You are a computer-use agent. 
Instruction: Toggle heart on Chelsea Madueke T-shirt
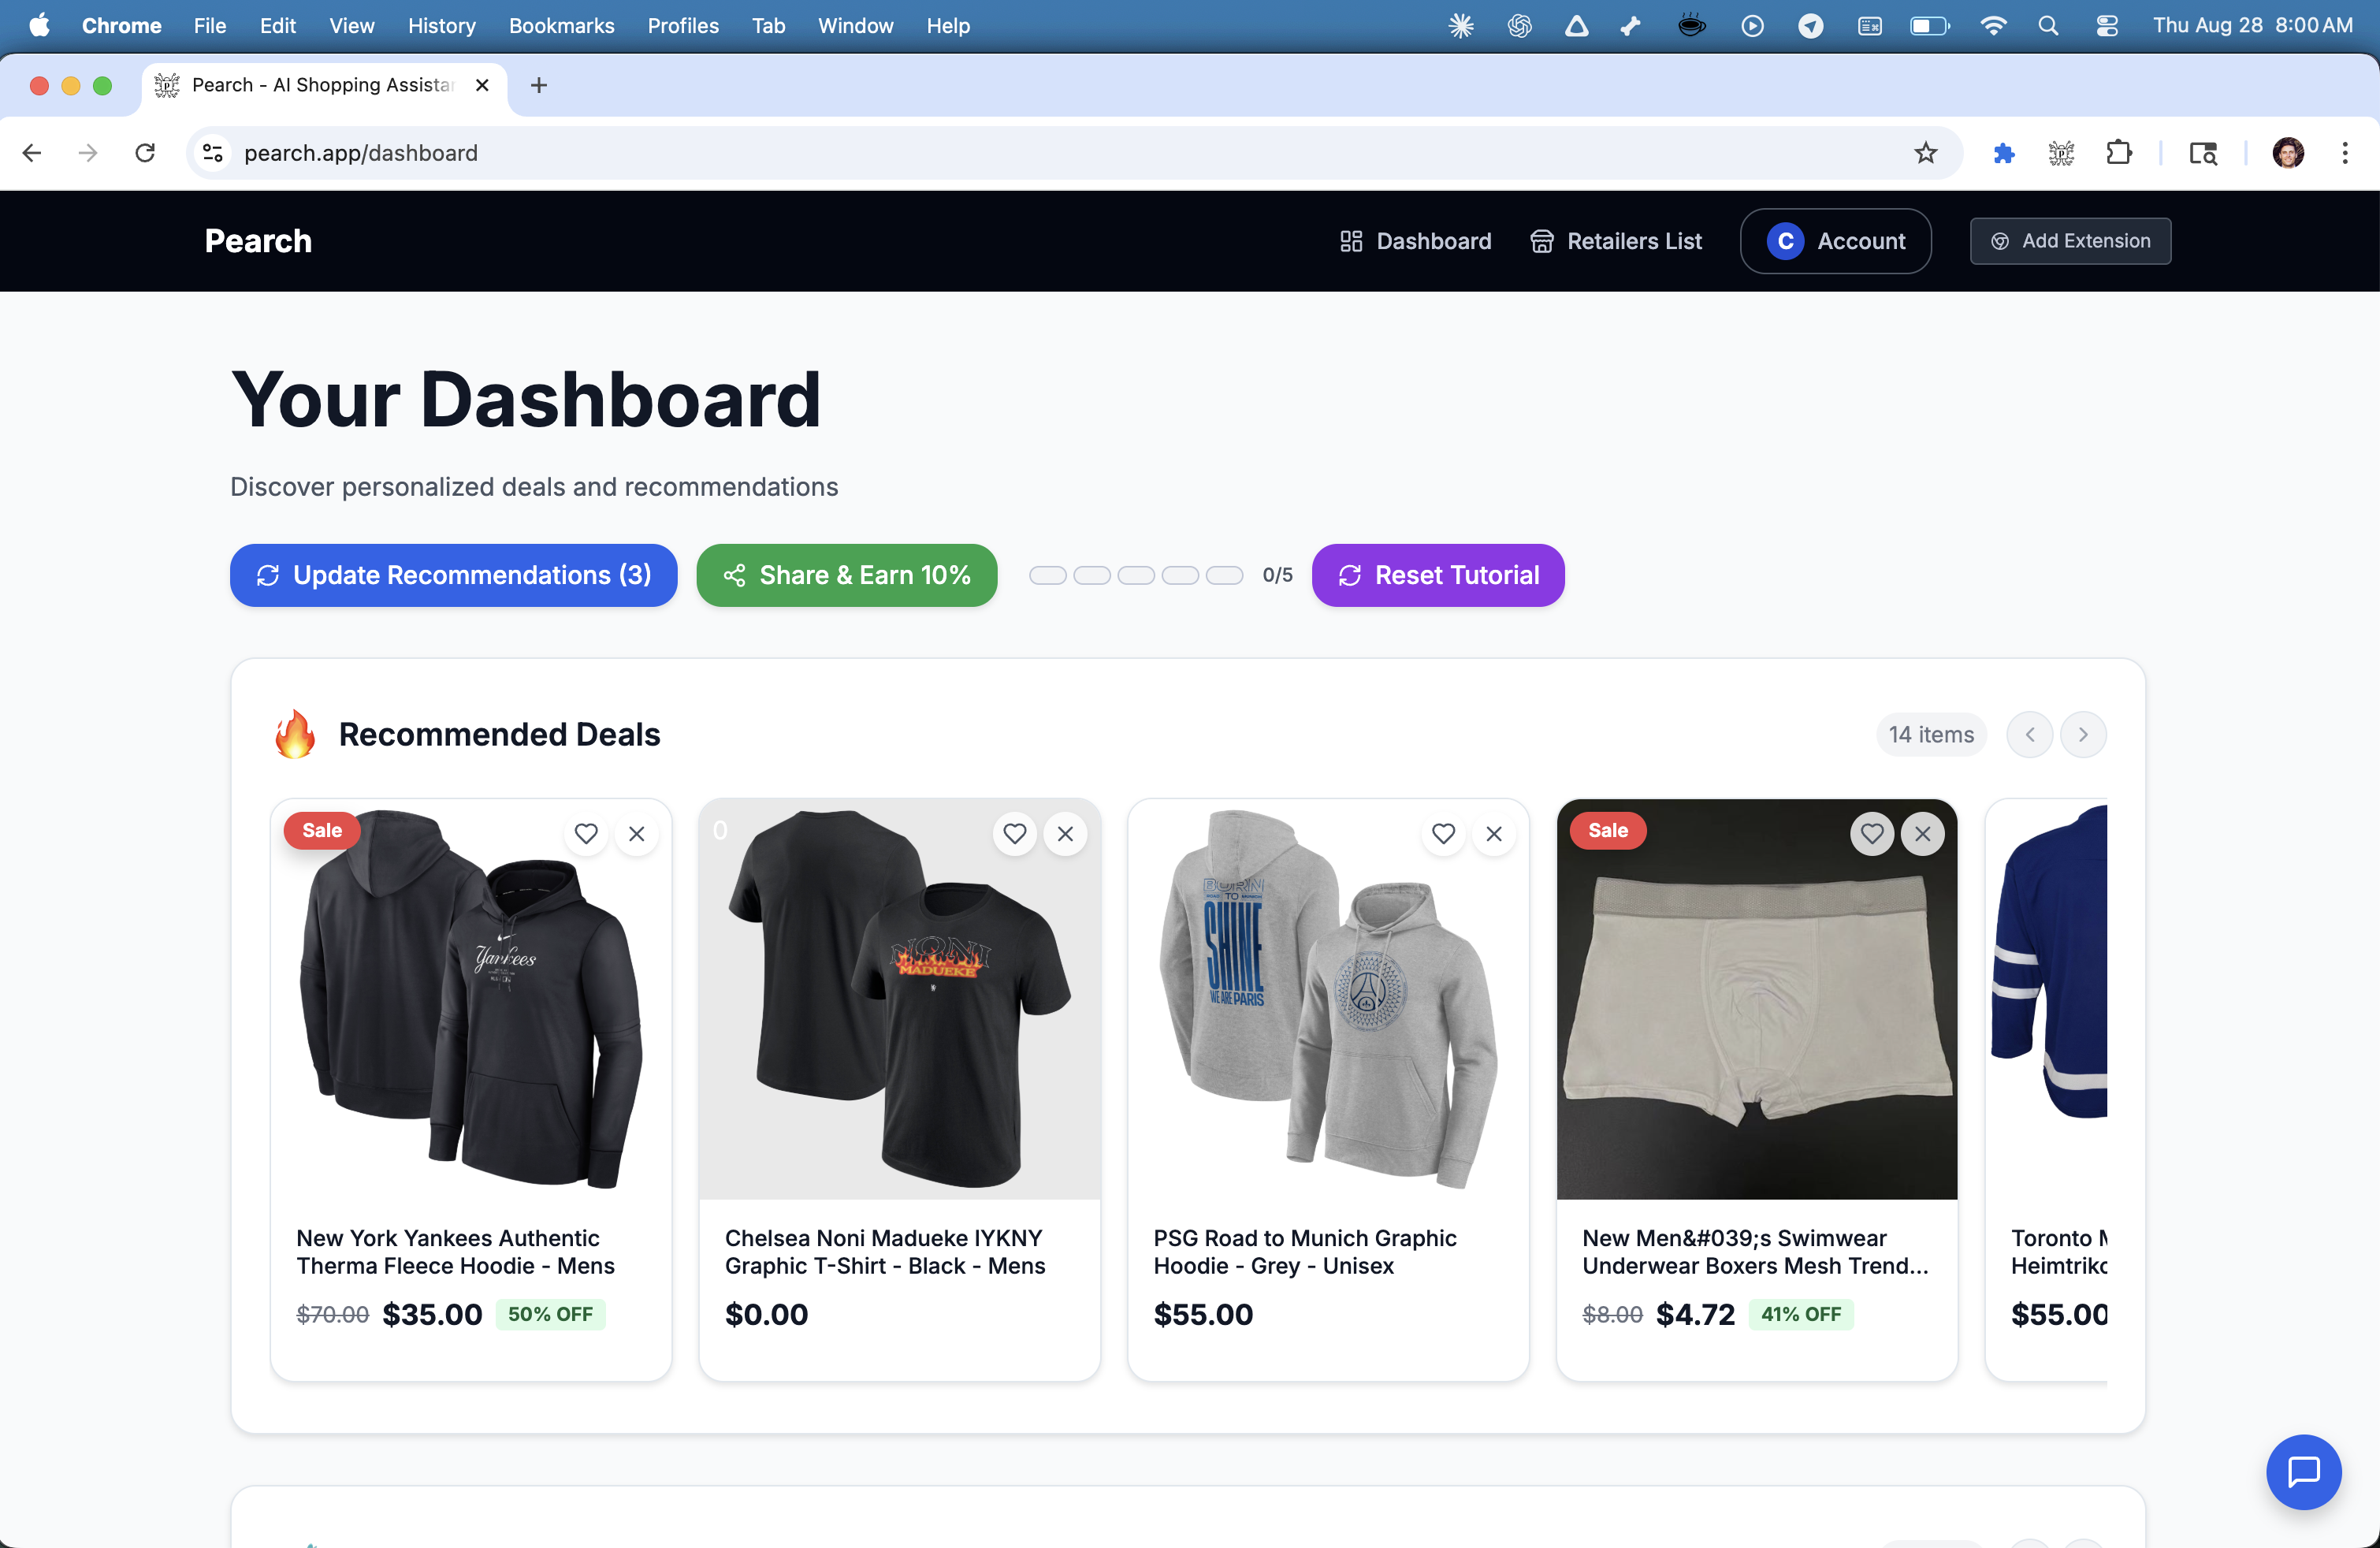tap(1014, 833)
